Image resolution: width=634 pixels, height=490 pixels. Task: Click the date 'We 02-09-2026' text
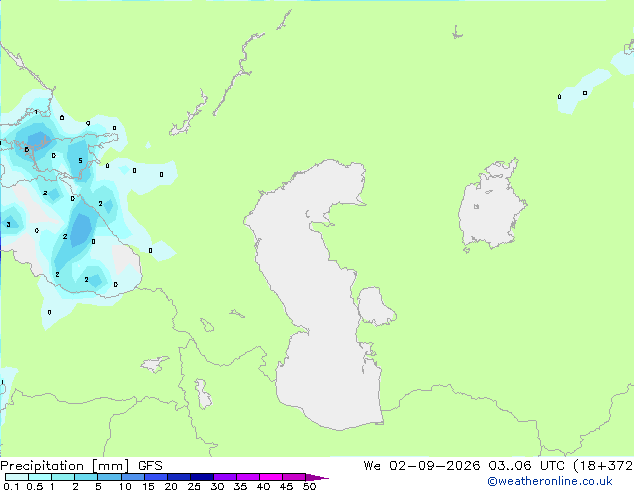[422, 466]
